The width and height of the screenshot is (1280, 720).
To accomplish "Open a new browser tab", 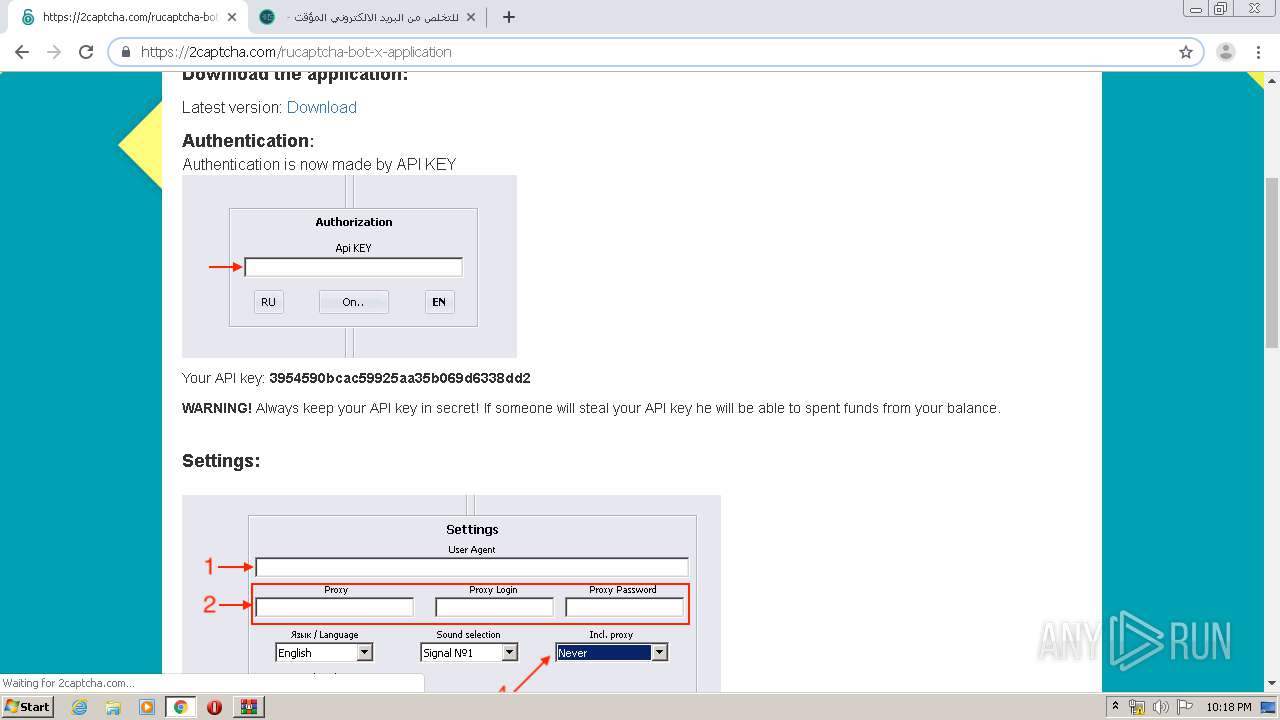I will 509,17.
